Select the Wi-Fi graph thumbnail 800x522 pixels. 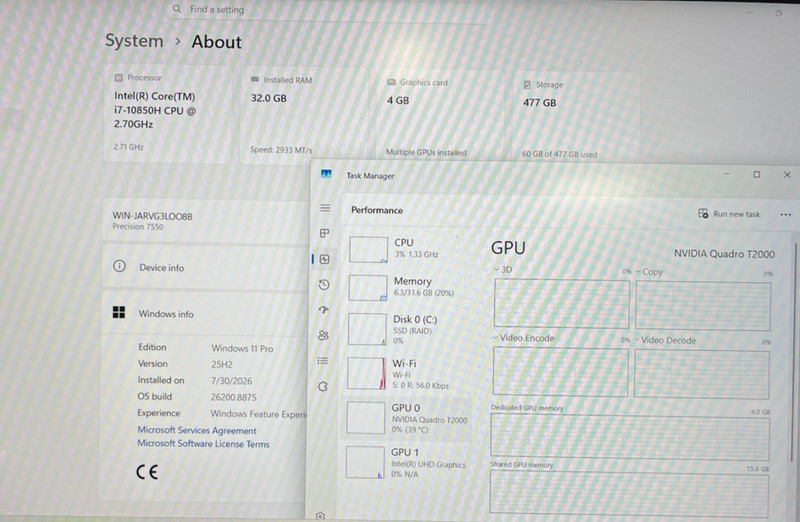[366, 373]
